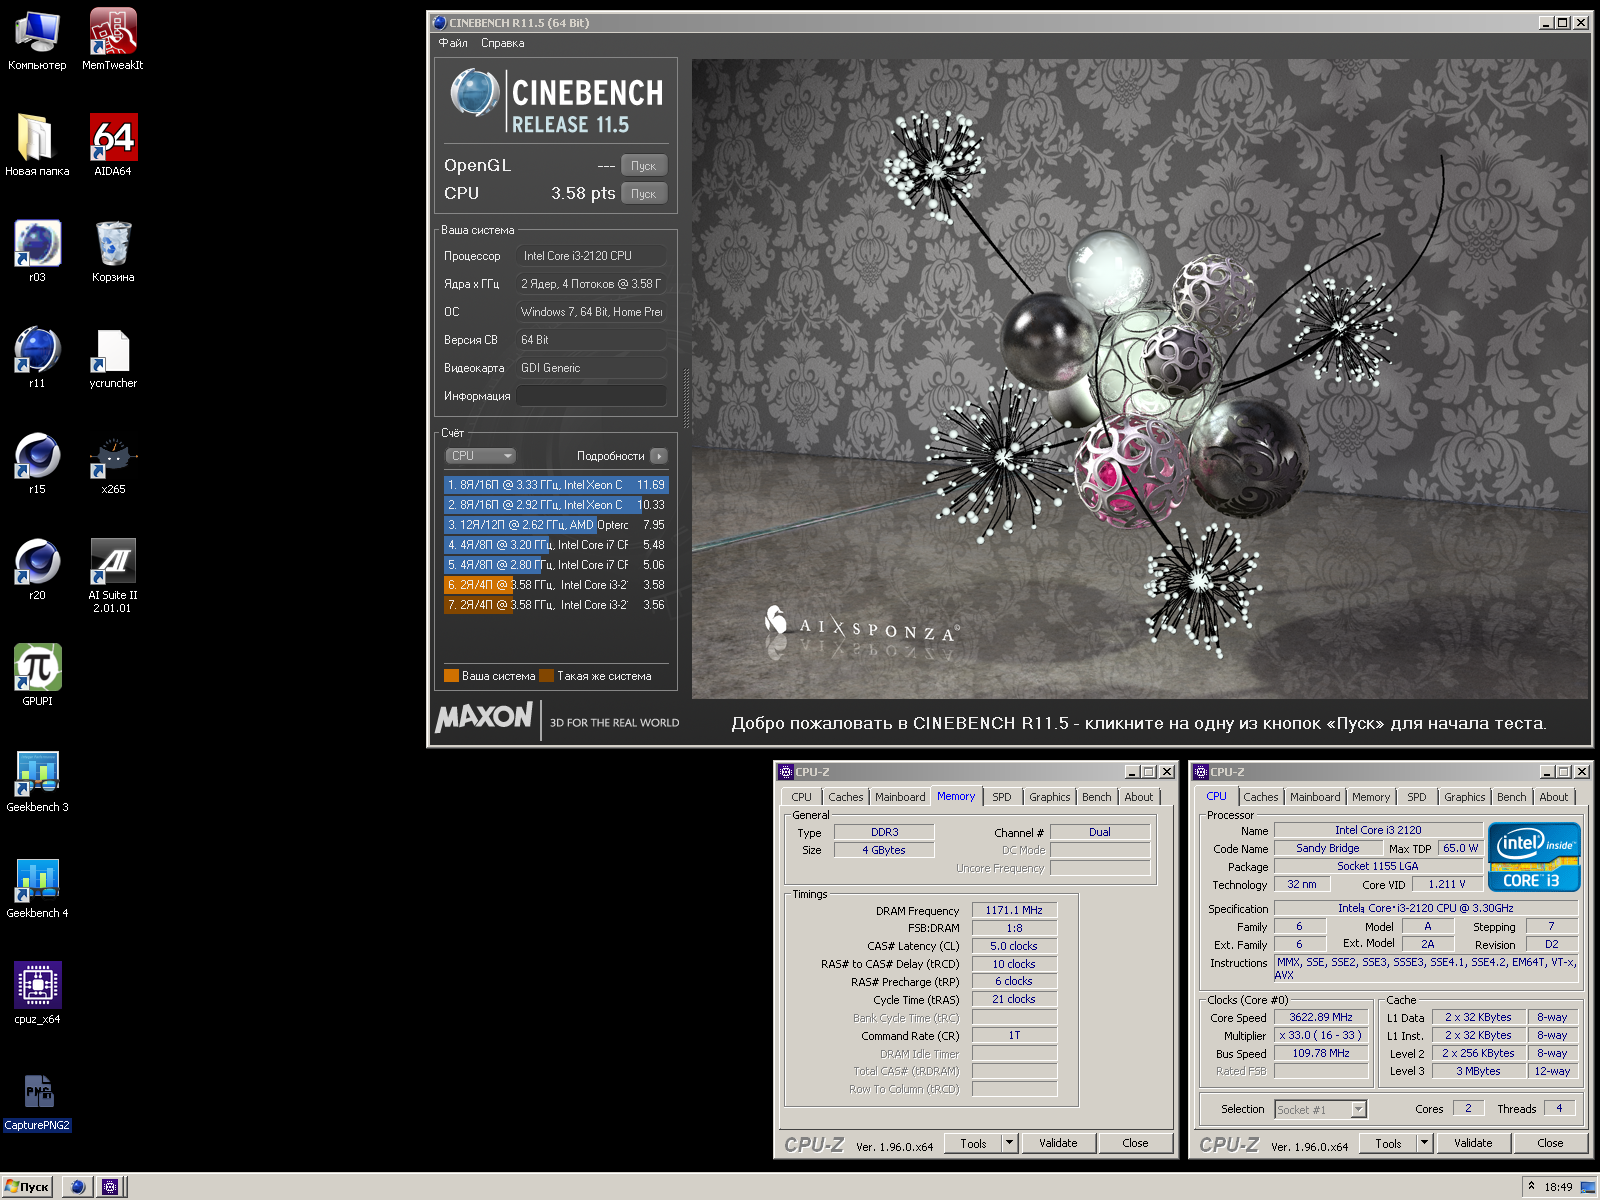Image resolution: width=1600 pixels, height=1200 pixels.
Task: Run the OpenGL test with Пуск
Action: click(643, 166)
